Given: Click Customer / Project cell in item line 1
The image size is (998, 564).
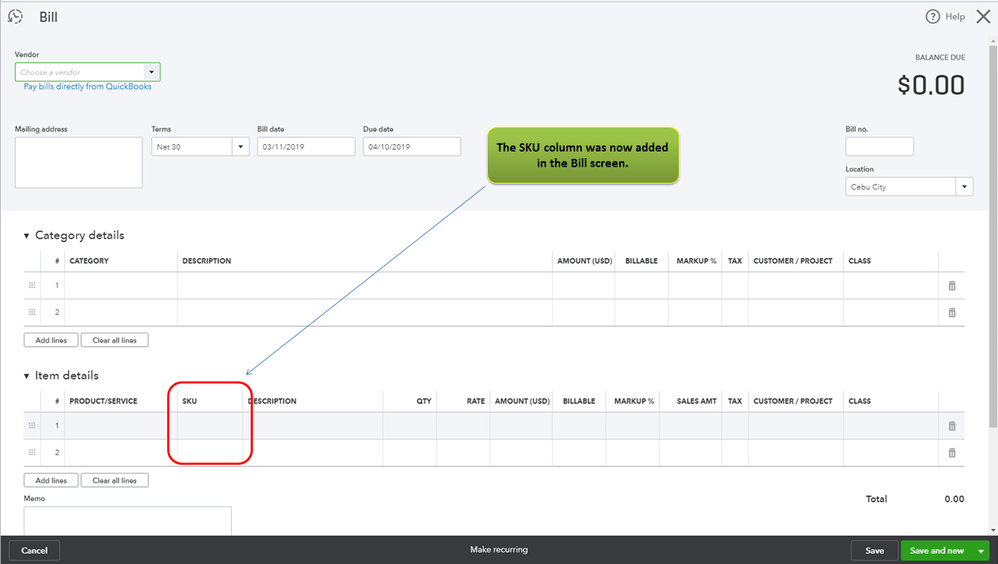Looking at the screenshot, I should coord(796,426).
